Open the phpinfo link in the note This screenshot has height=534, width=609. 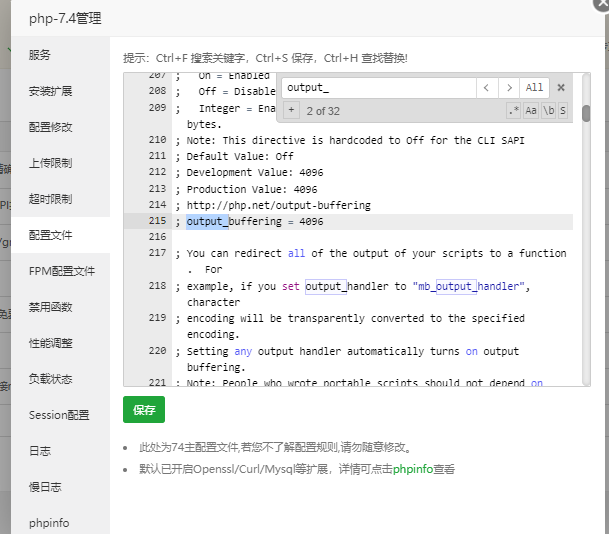pos(412,468)
